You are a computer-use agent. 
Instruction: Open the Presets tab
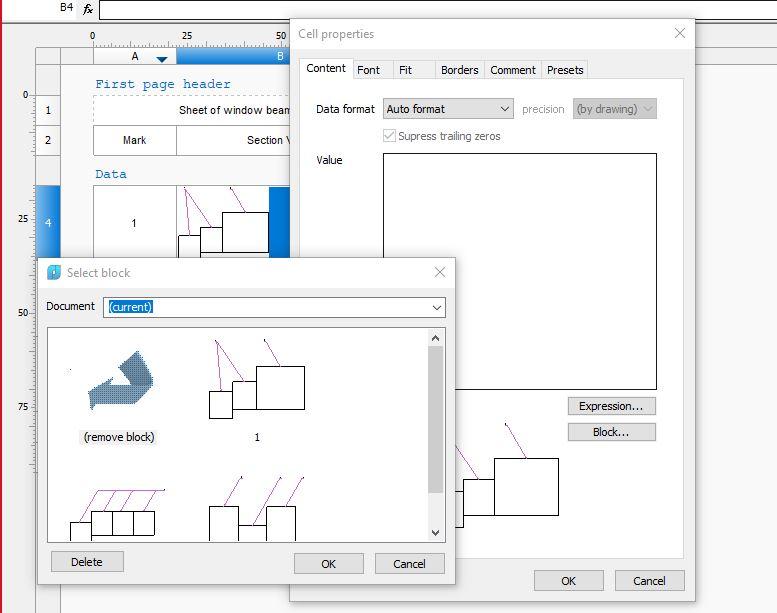(x=565, y=70)
